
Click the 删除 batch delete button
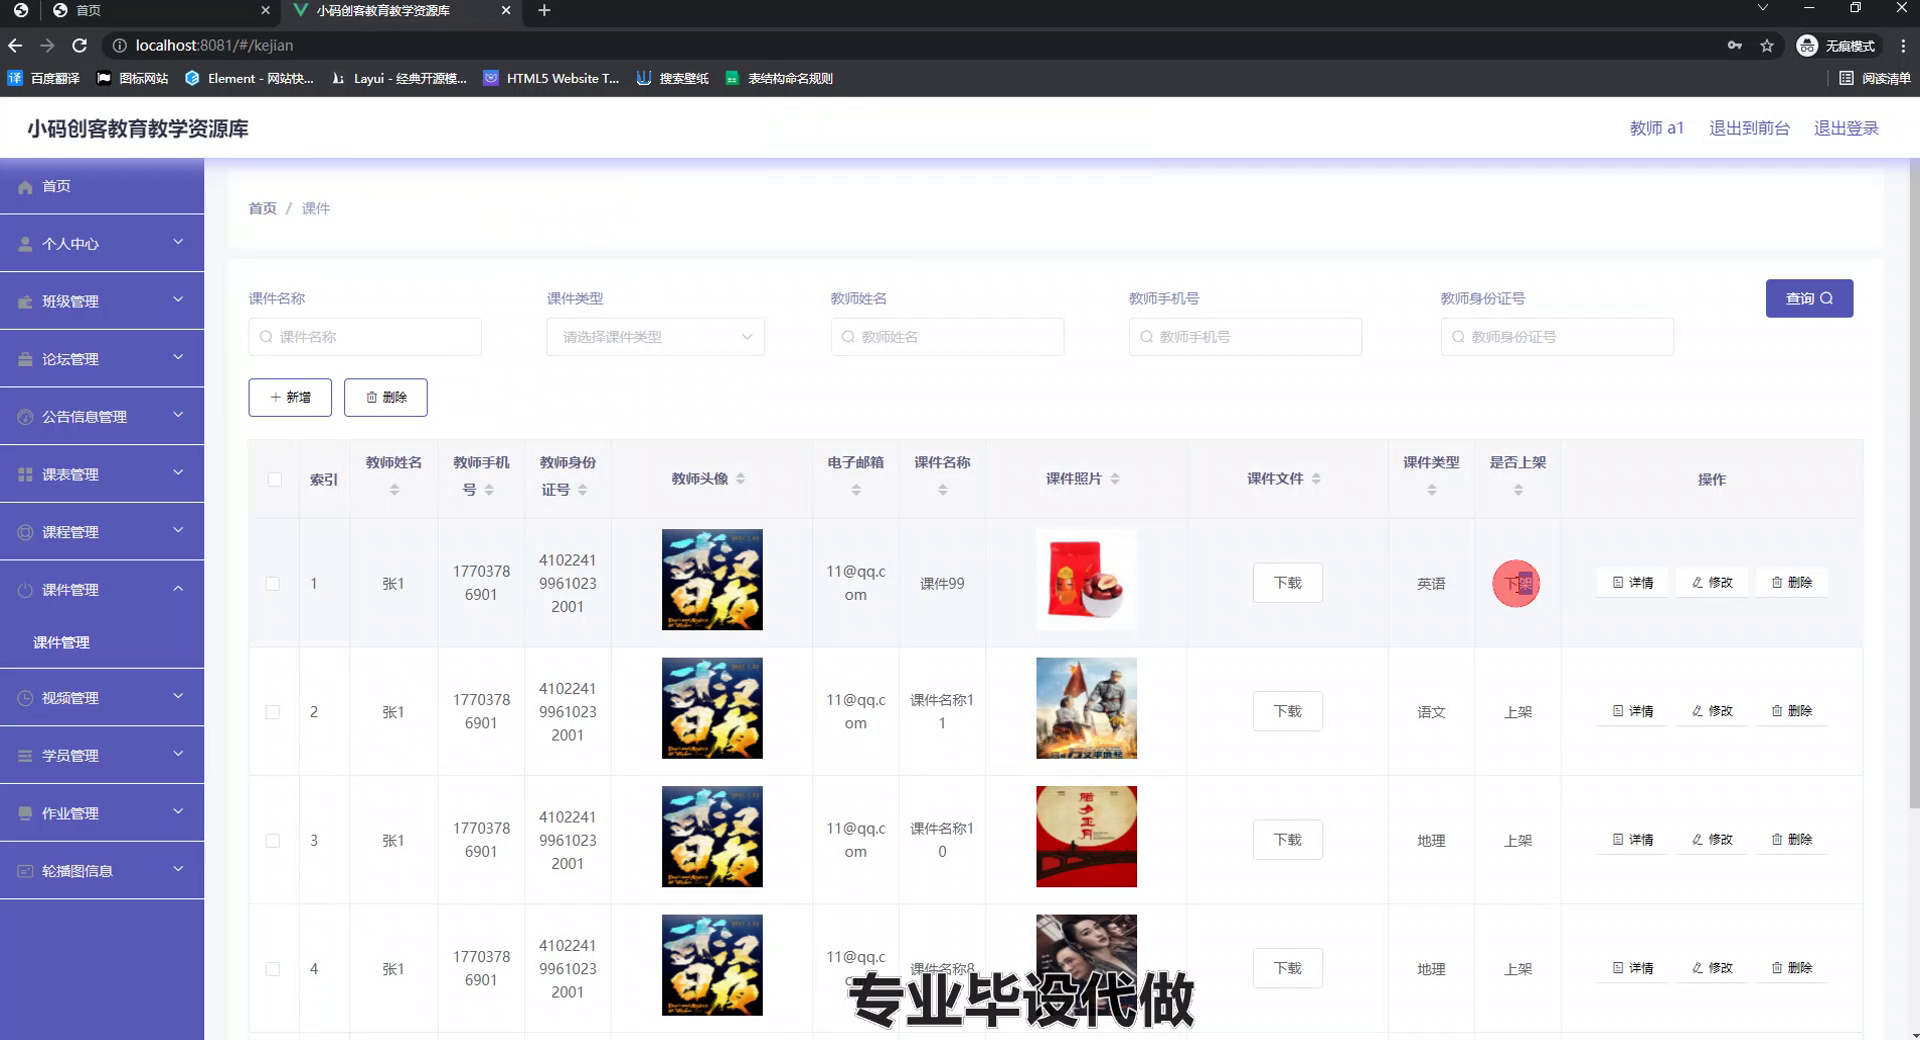coord(386,397)
